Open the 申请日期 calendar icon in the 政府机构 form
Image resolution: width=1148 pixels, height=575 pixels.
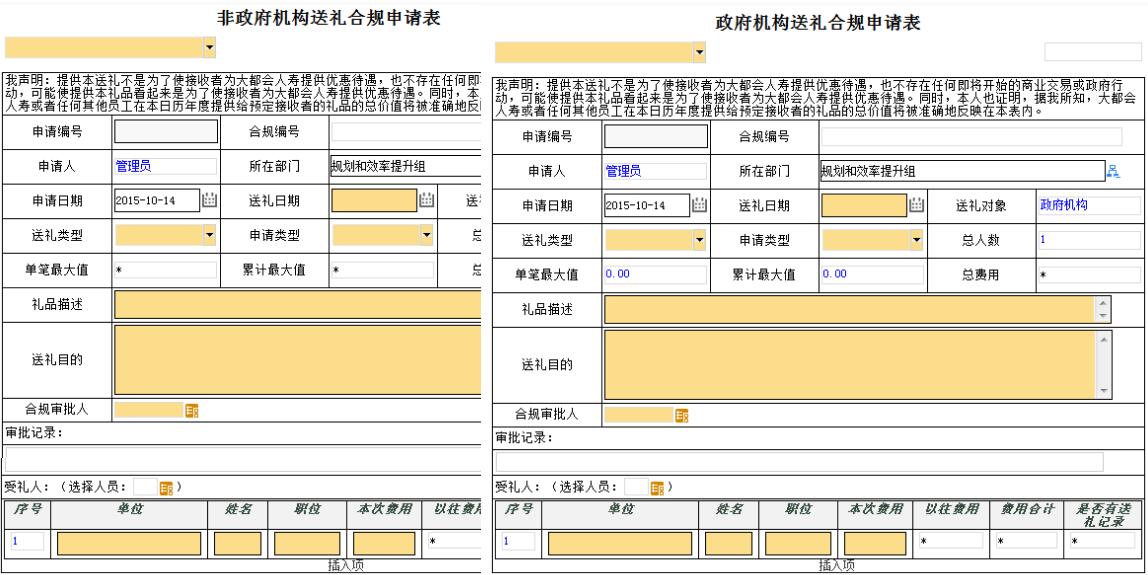coord(699,205)
